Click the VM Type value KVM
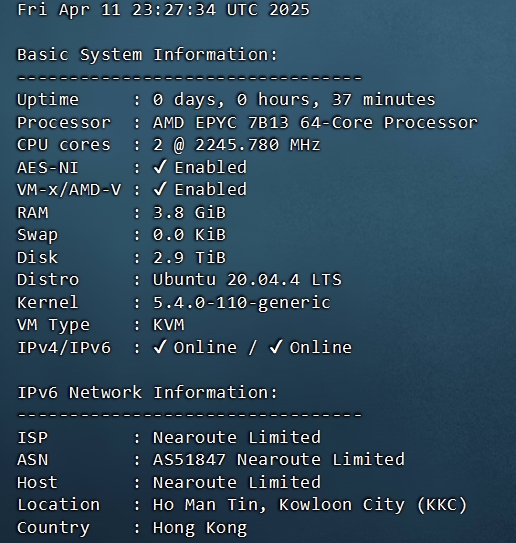Screen dimensions: 516x543 click(169, 325)
